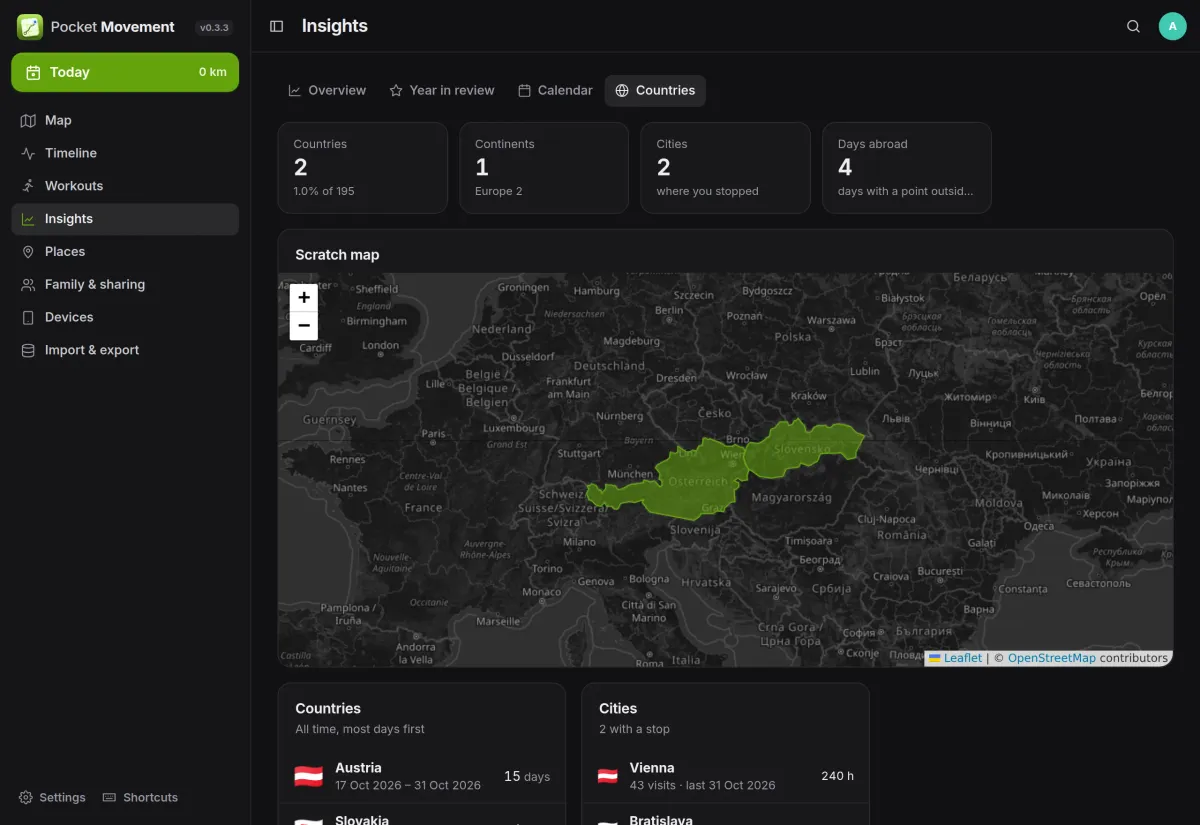
Task: Click the Workouts runner icon
Action: click(x=28, y=186)
